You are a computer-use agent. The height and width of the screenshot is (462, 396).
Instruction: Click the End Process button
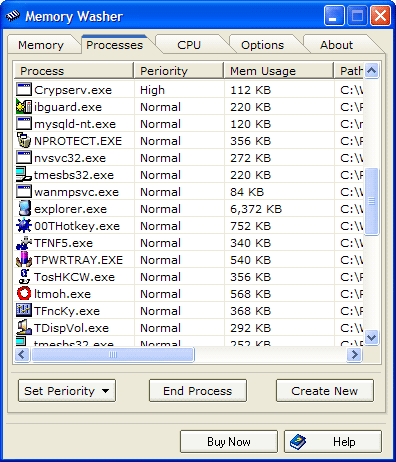coord(198,391)
